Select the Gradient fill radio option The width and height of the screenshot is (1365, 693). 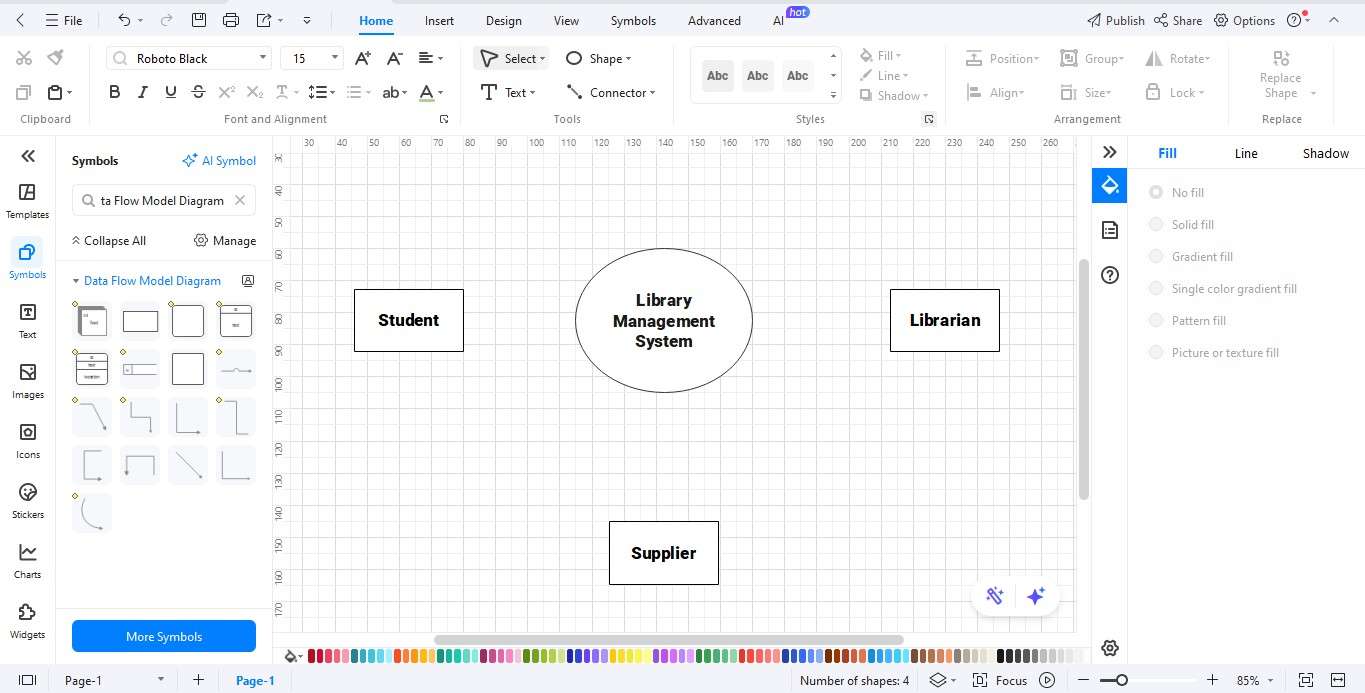[1156, 256]
